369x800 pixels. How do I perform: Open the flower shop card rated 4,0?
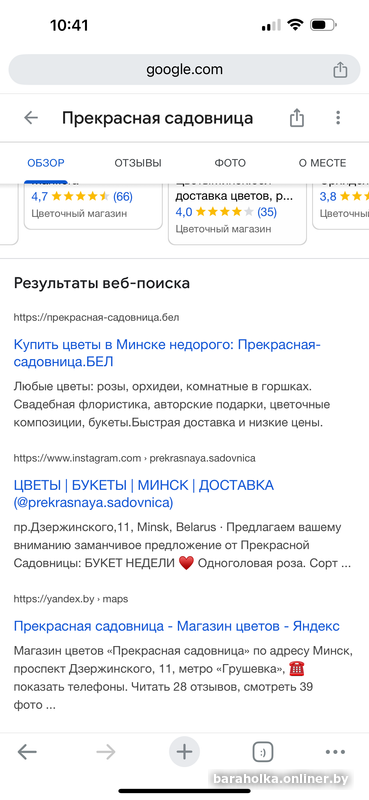pyautogui.click(x=237, y=212)
